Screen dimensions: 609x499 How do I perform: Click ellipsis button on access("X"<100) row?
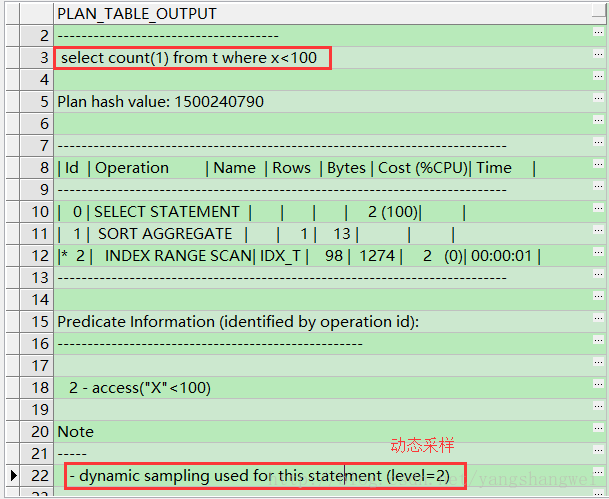click(x=598, y=388)
